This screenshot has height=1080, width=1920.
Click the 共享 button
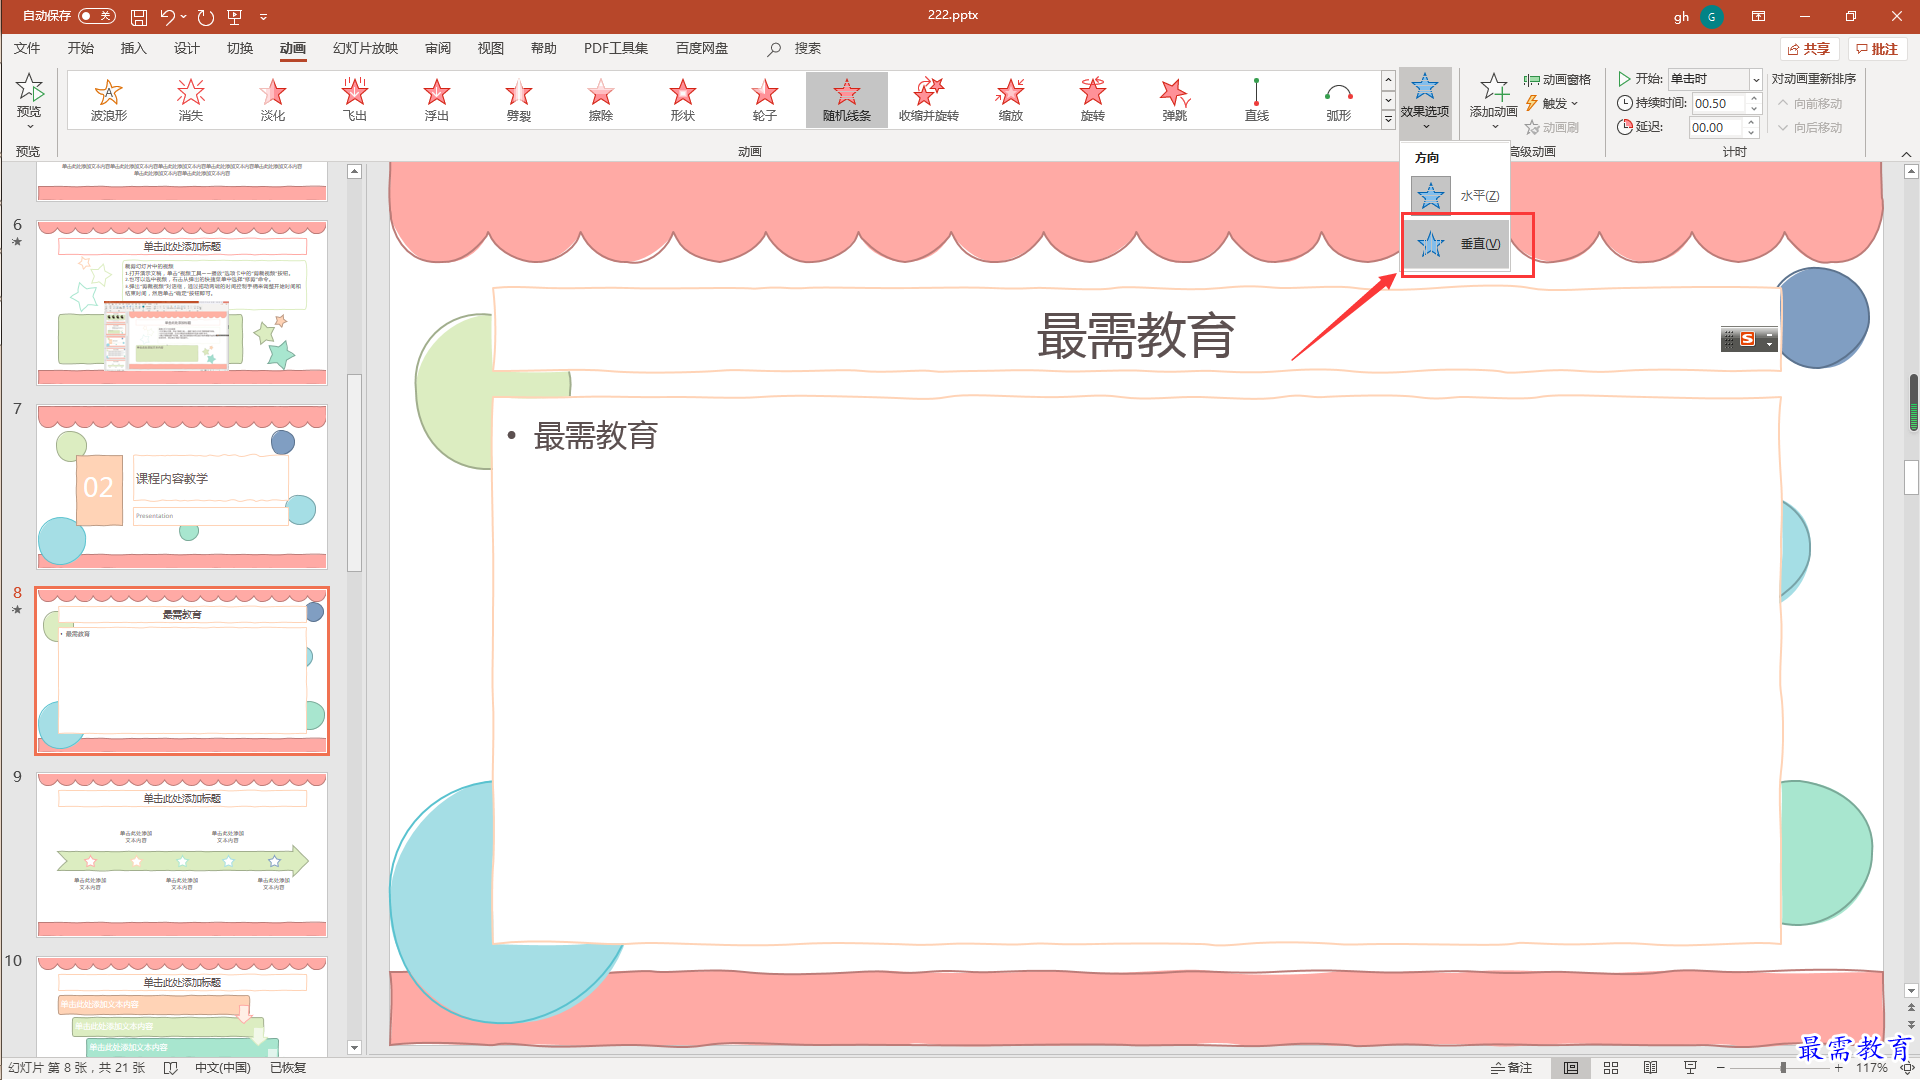(1809, 49)
